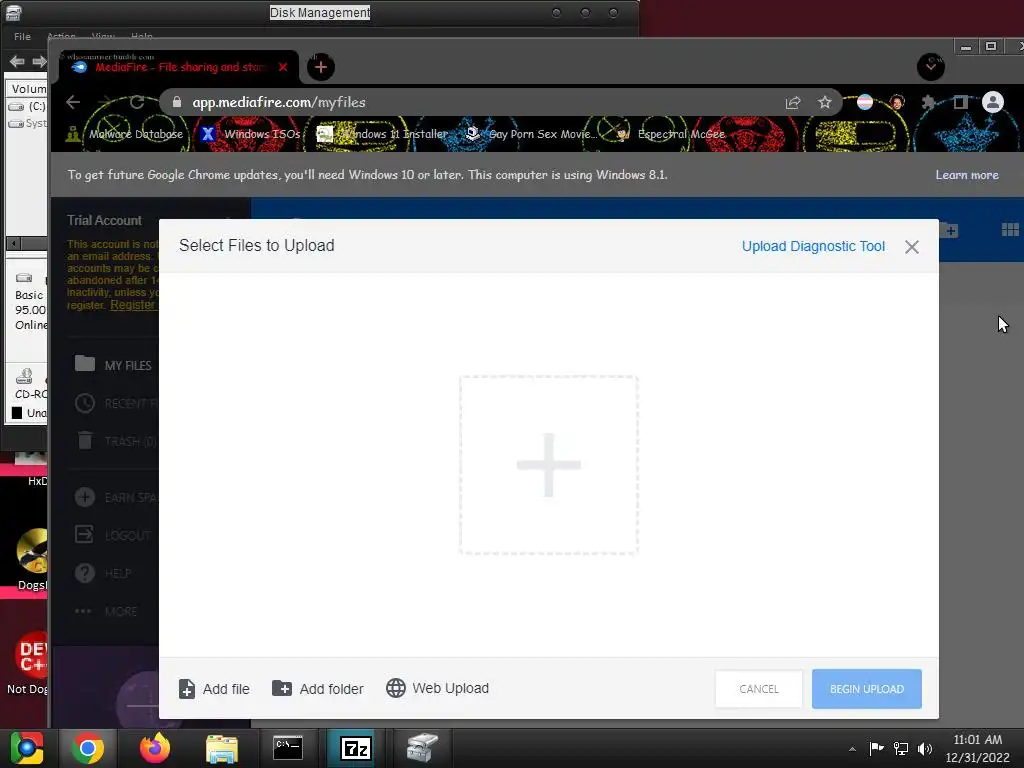Click the Chrome address bar URL
Viewport: 1024px width, 768px height.
279,103
